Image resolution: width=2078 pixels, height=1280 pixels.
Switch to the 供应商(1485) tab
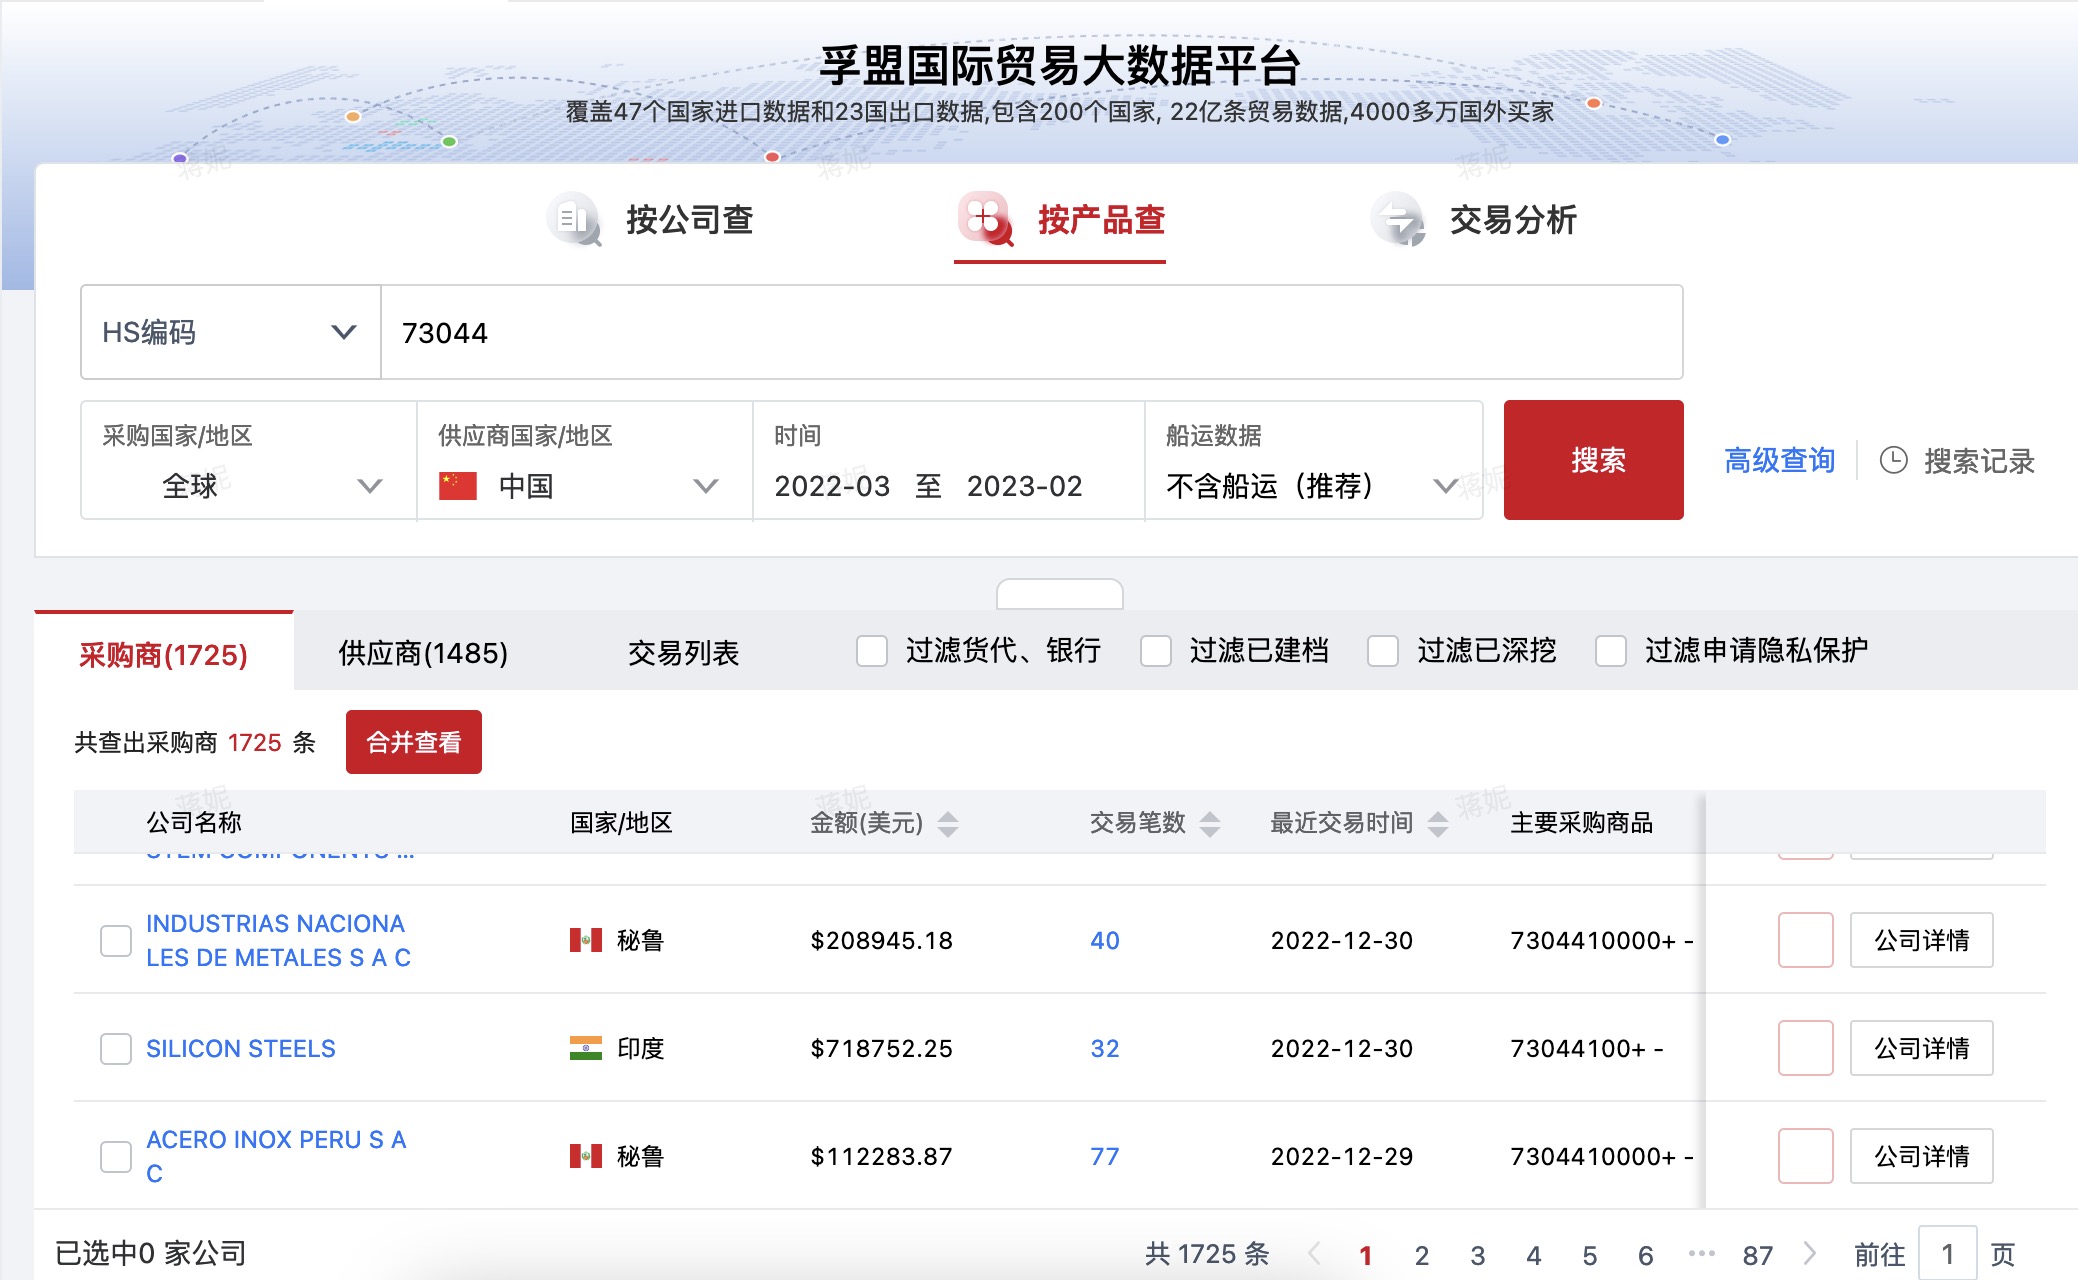pyautogui.click(x=420, y=652)
